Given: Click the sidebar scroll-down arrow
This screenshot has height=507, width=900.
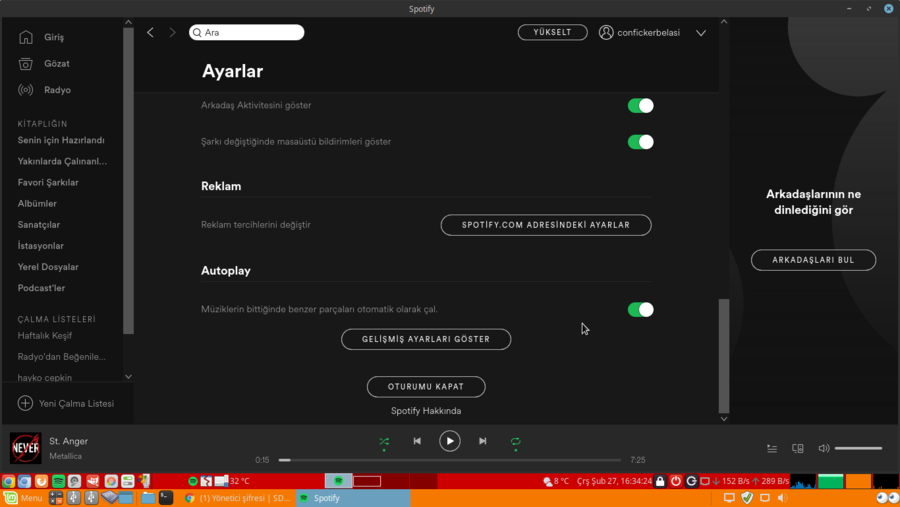Looking at the screenshot, I should click(129, 377).
